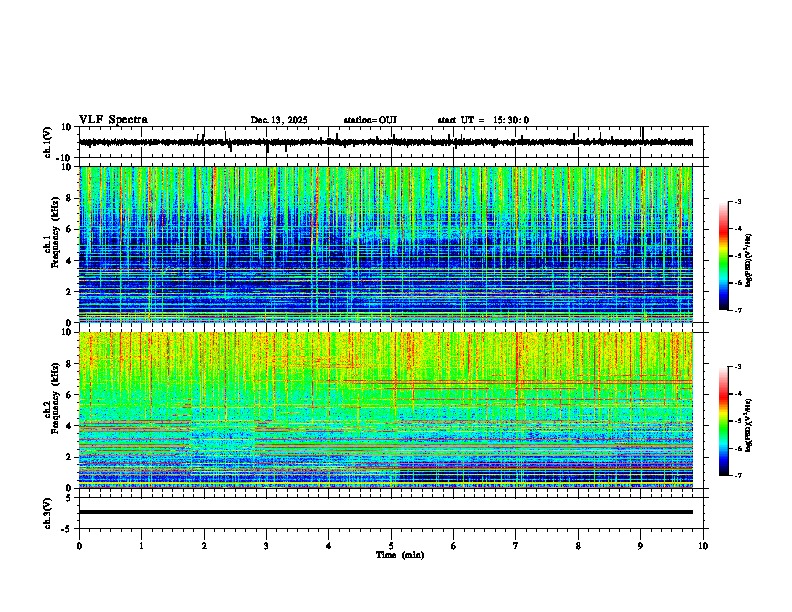Click the "-3" label on ch.2 color bar
The image size is (792, 612).
pyautogui.click(x=738, y=367)
